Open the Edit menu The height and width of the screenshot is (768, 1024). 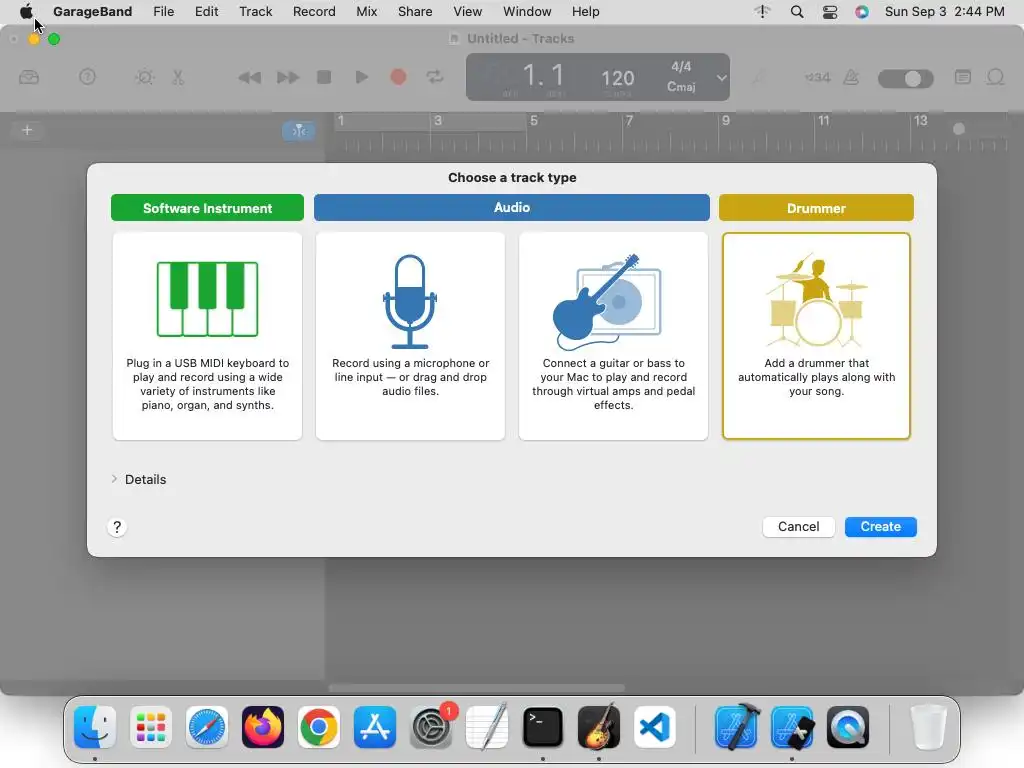(206, 11)
